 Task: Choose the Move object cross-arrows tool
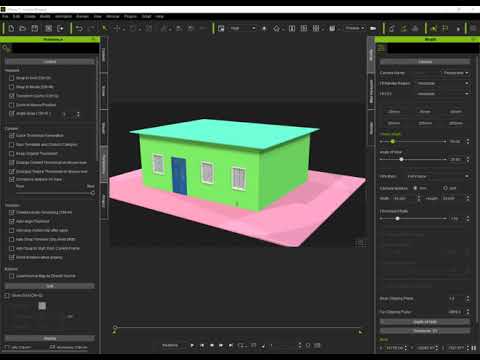tap(117, 29)
